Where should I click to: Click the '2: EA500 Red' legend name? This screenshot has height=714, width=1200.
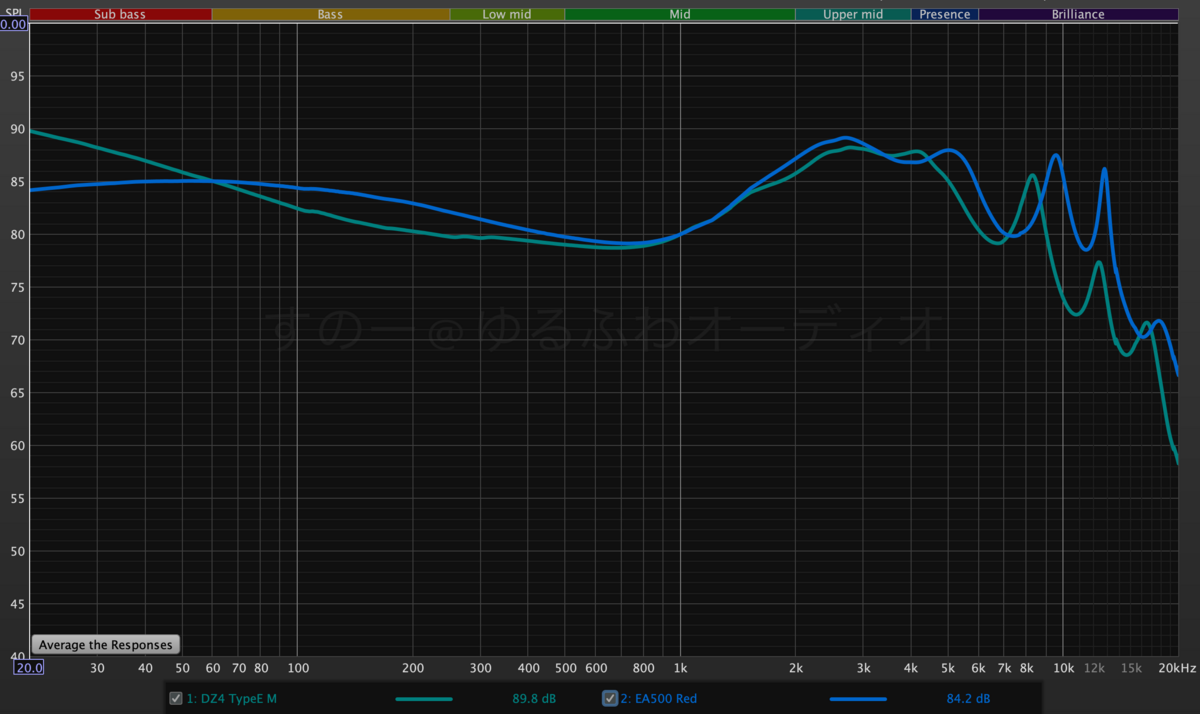658,698
